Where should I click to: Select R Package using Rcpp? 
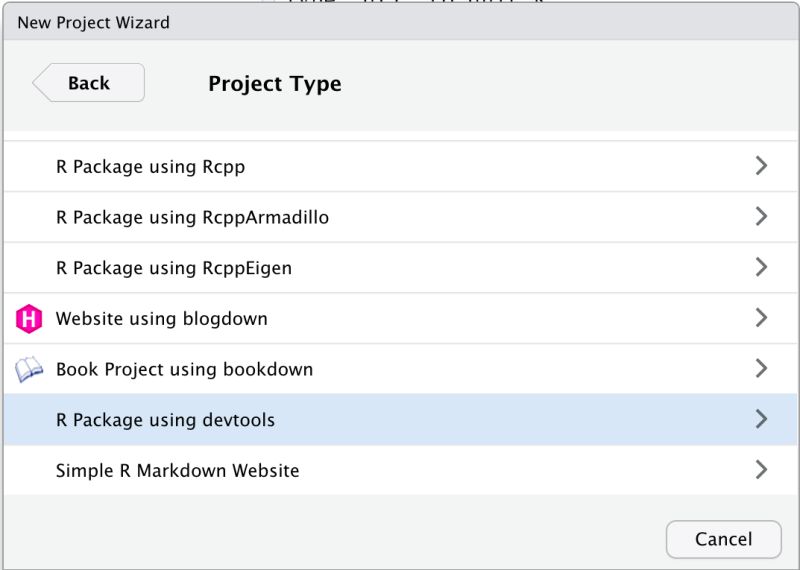click(x=400, y=166)
